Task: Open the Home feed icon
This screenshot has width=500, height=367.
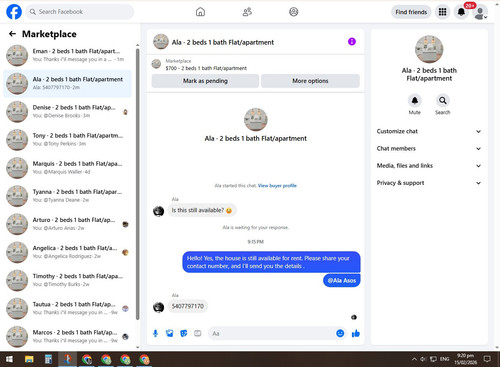Action: tap(200, 12)
